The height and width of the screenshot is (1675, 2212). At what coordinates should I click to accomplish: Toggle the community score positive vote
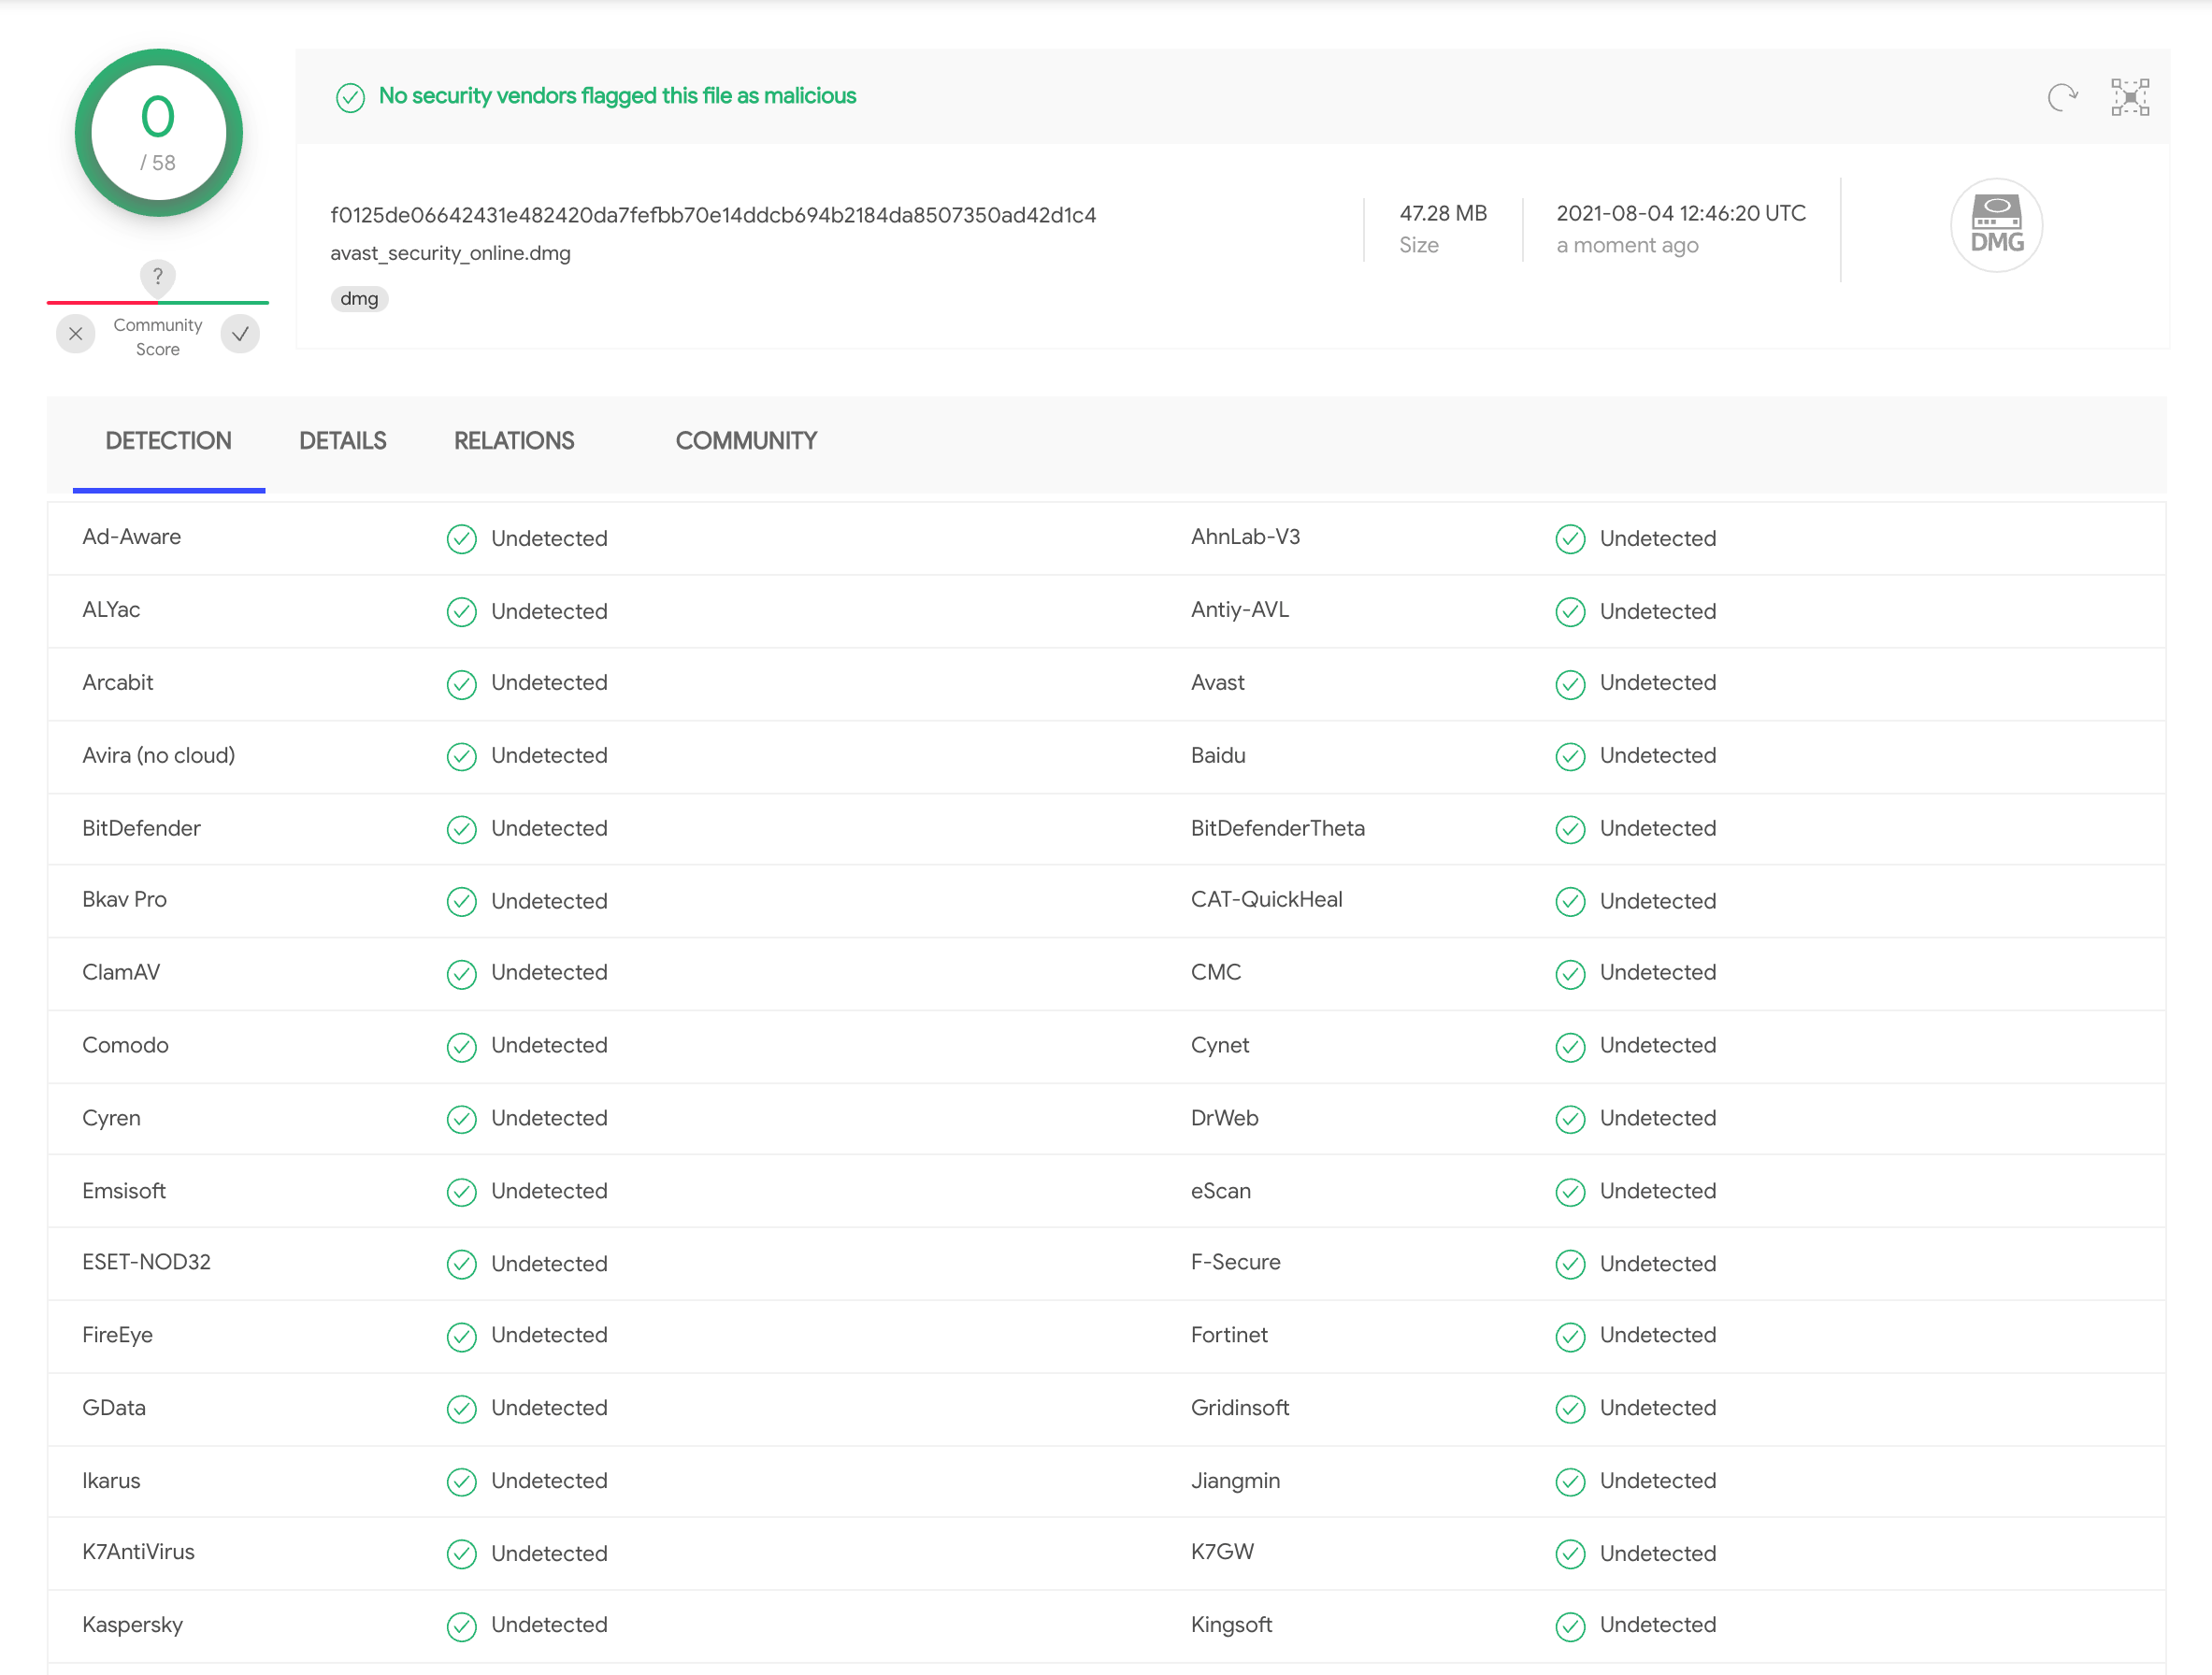coord(245,333)
